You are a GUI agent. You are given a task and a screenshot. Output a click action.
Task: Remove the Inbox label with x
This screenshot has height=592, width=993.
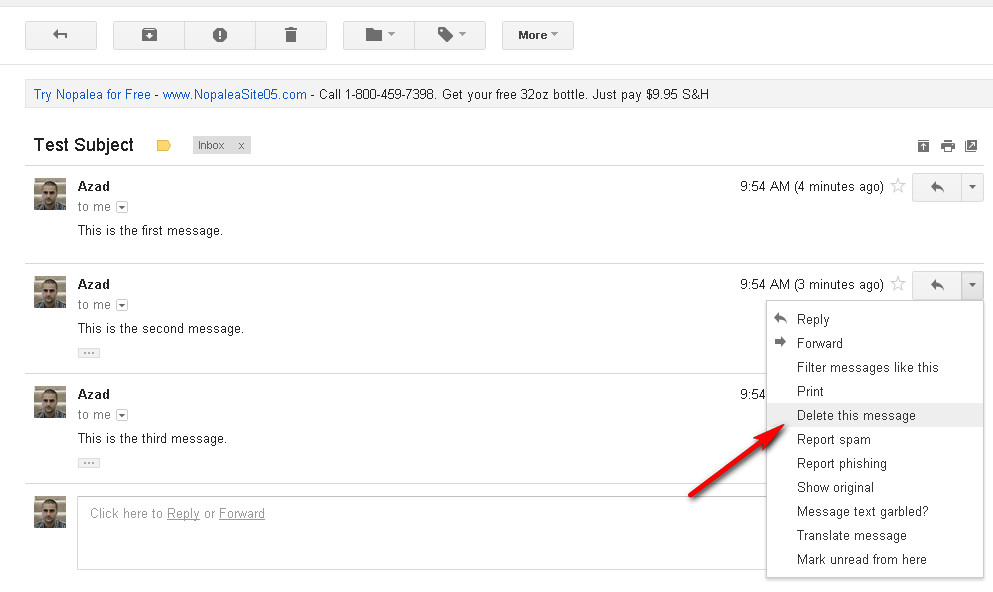241,146
